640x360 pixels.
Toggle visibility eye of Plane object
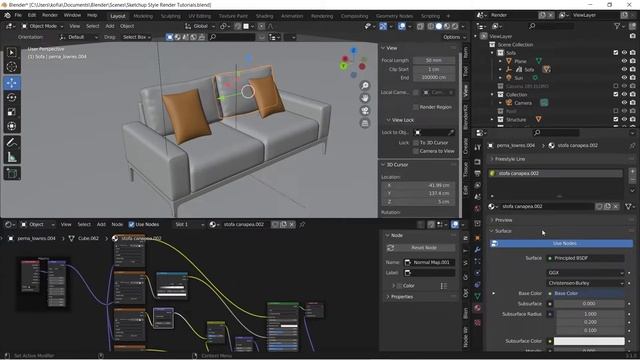(624, 61)
